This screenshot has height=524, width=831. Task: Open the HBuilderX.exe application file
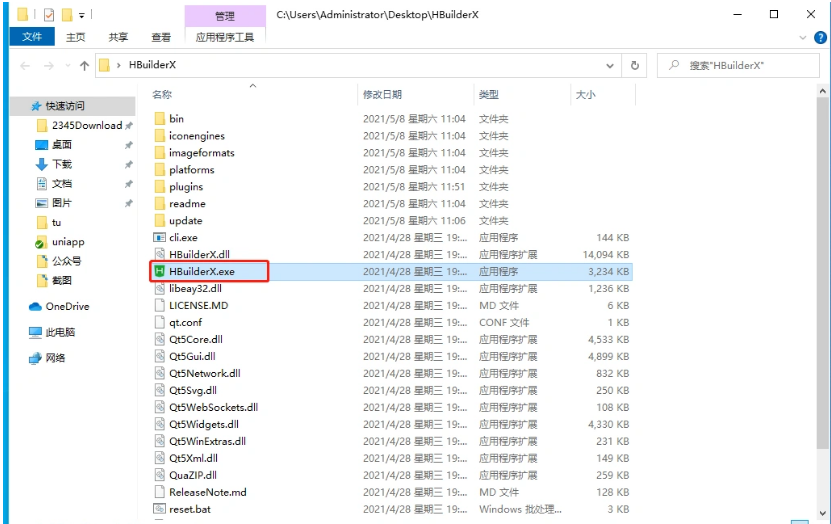click(x=201, y=271)
